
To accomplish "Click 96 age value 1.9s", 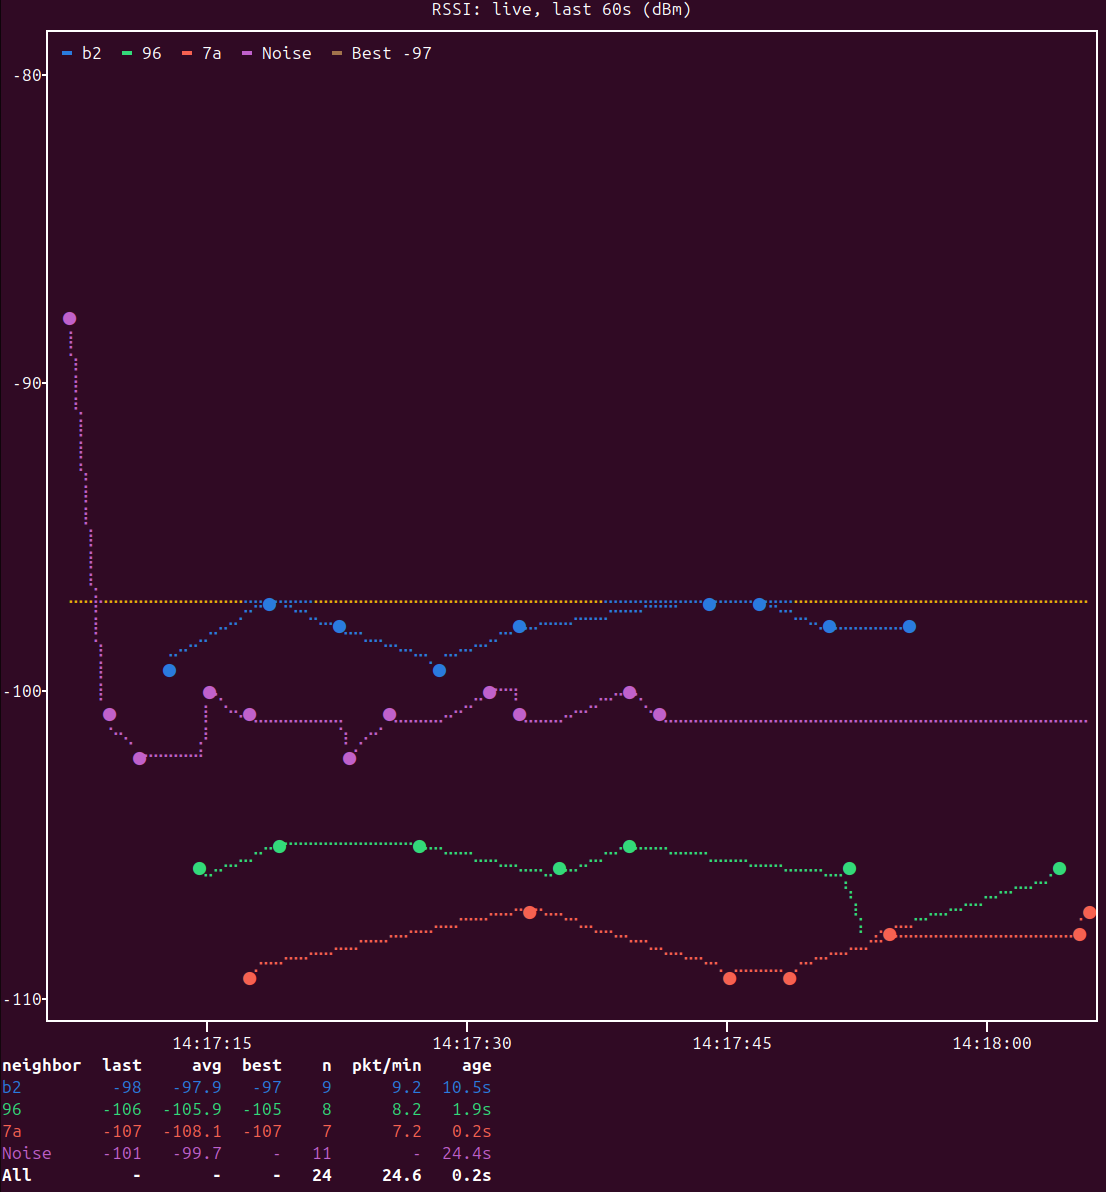I will [x=472, y=1109].
